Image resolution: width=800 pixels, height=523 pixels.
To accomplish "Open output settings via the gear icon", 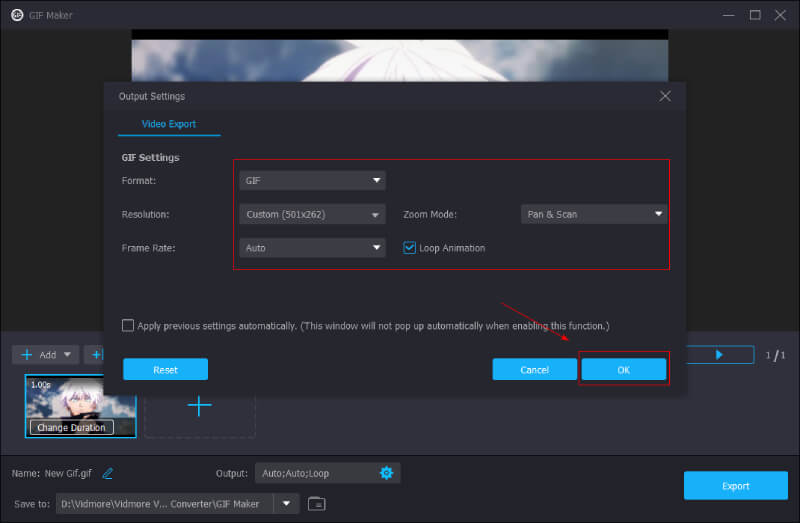I will pyautogui.click(x=387, y=473).
